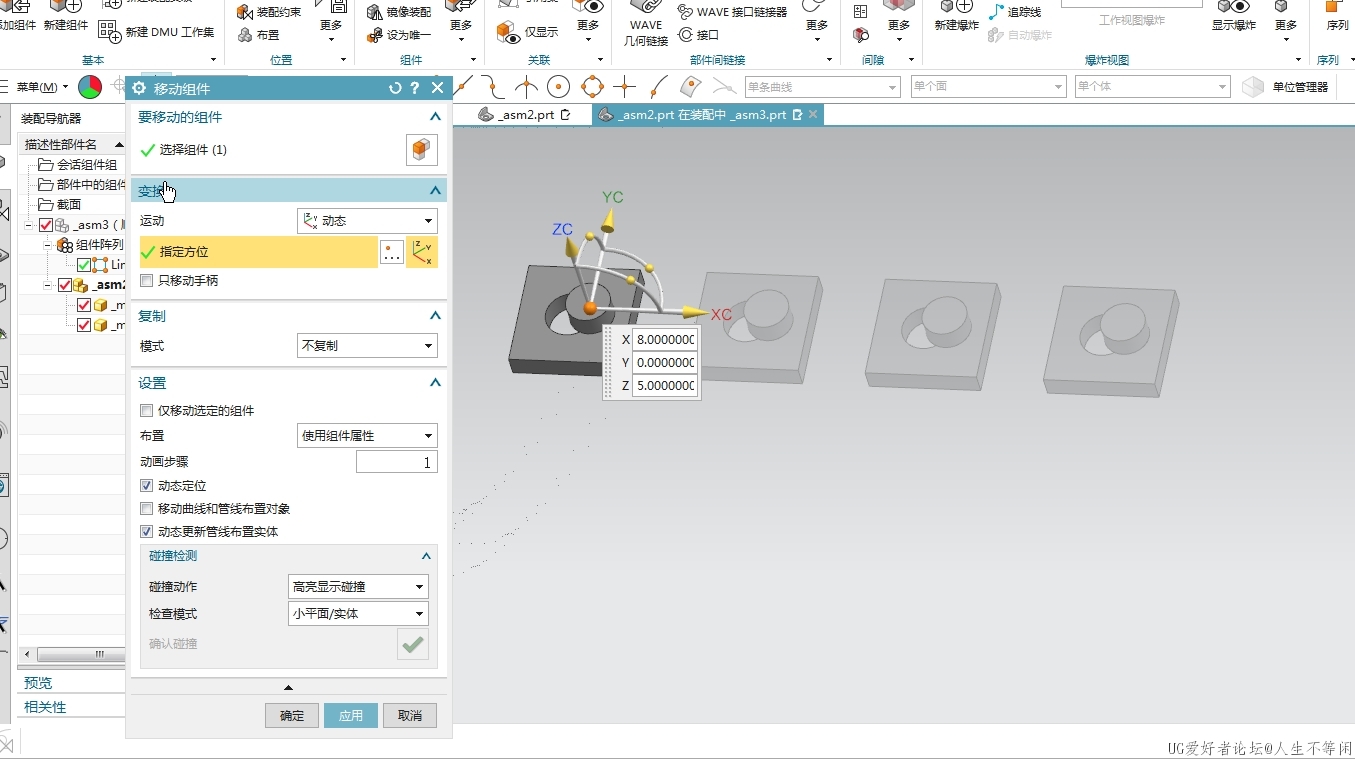
Task: Click the quadrant point snap icon
Action: point(592,86)
